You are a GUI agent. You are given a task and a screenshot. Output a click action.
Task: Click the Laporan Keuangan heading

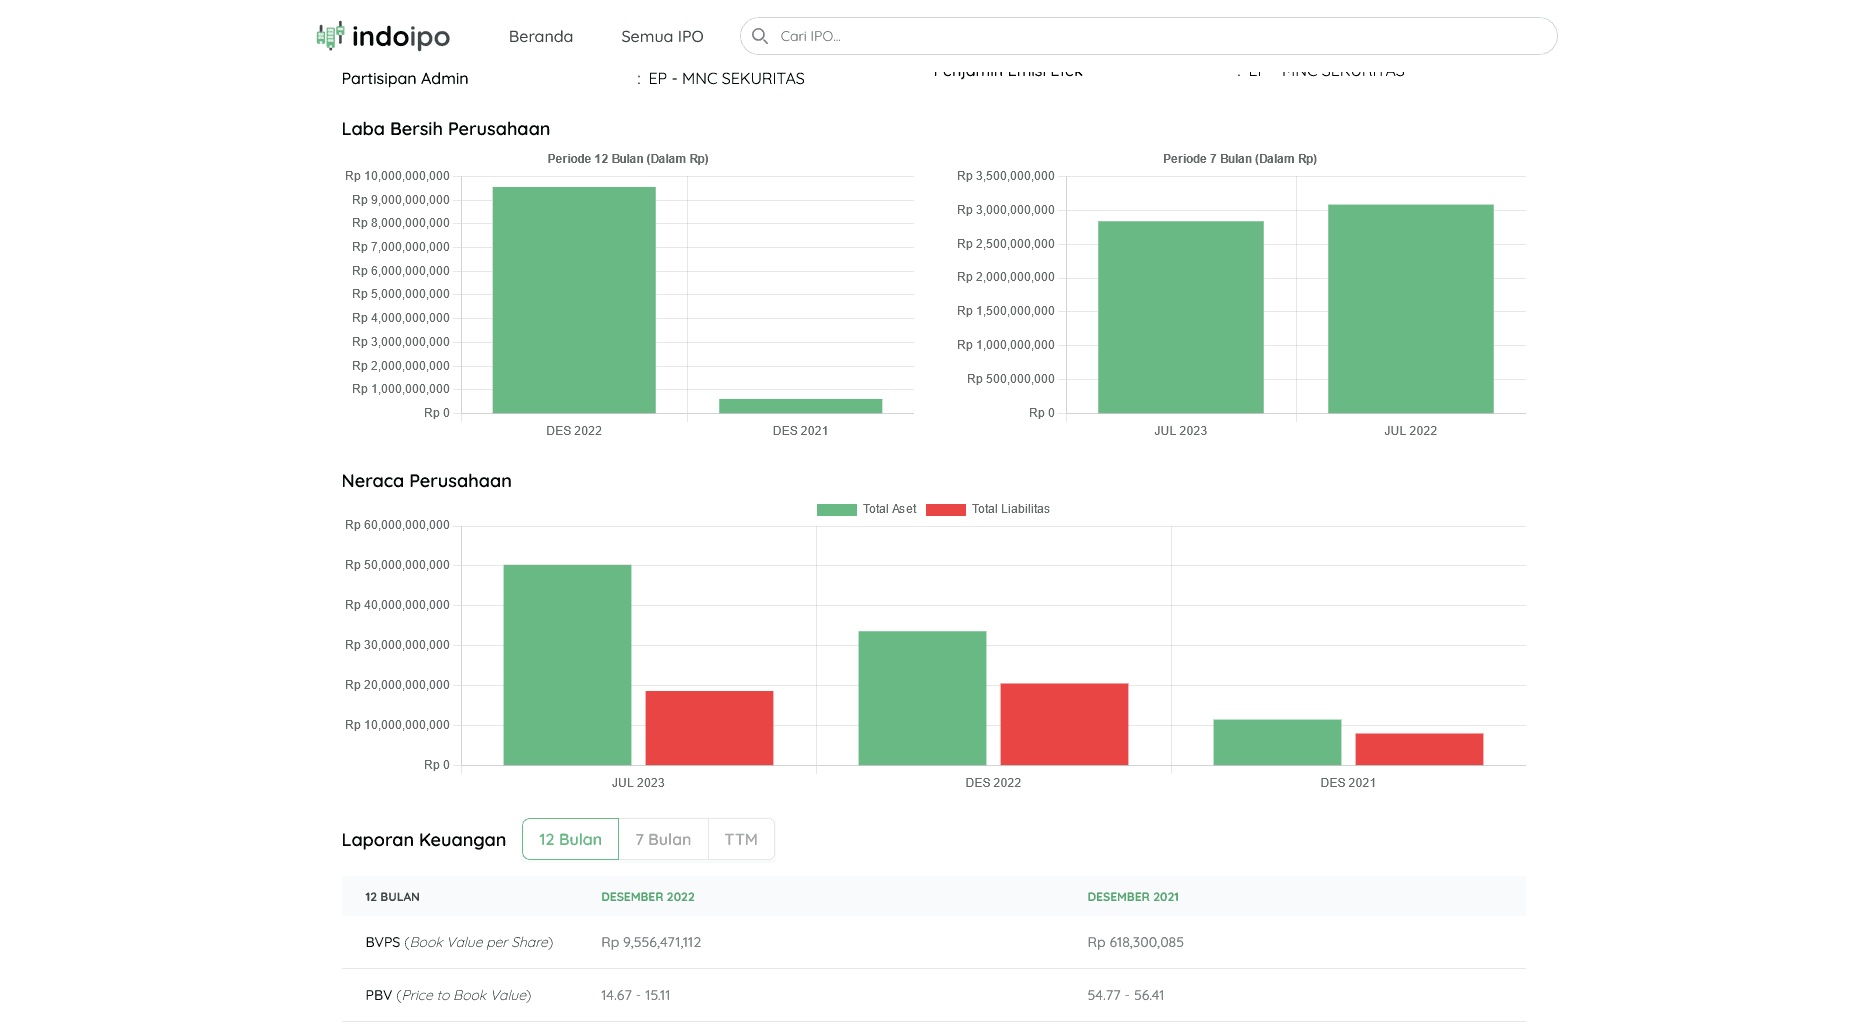click(x=424, y=840)
